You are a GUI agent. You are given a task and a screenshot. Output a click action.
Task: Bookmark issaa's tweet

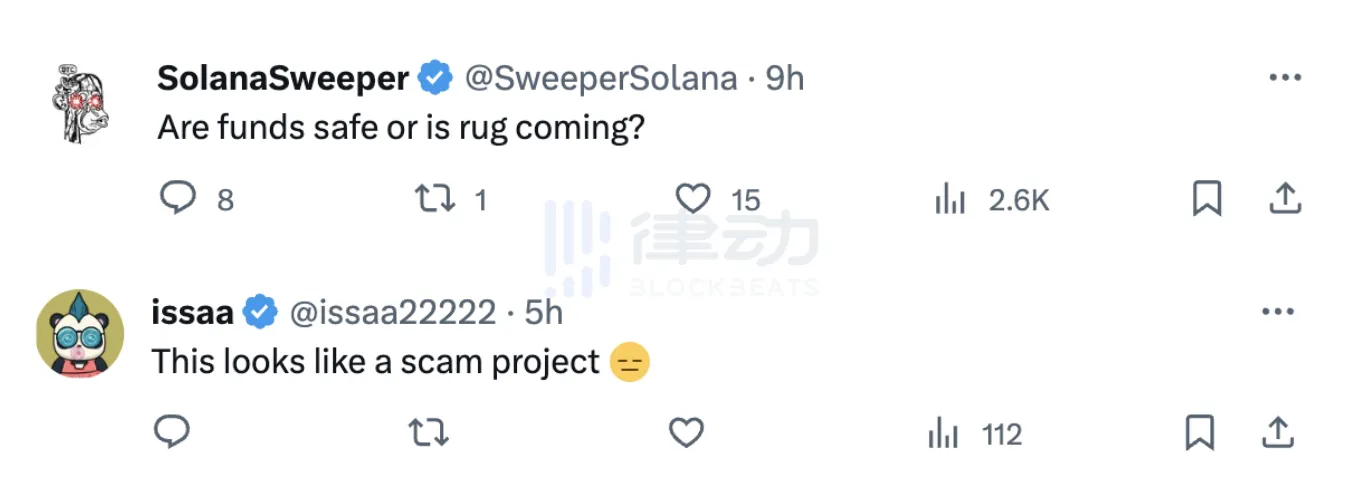coord(1199,433)
